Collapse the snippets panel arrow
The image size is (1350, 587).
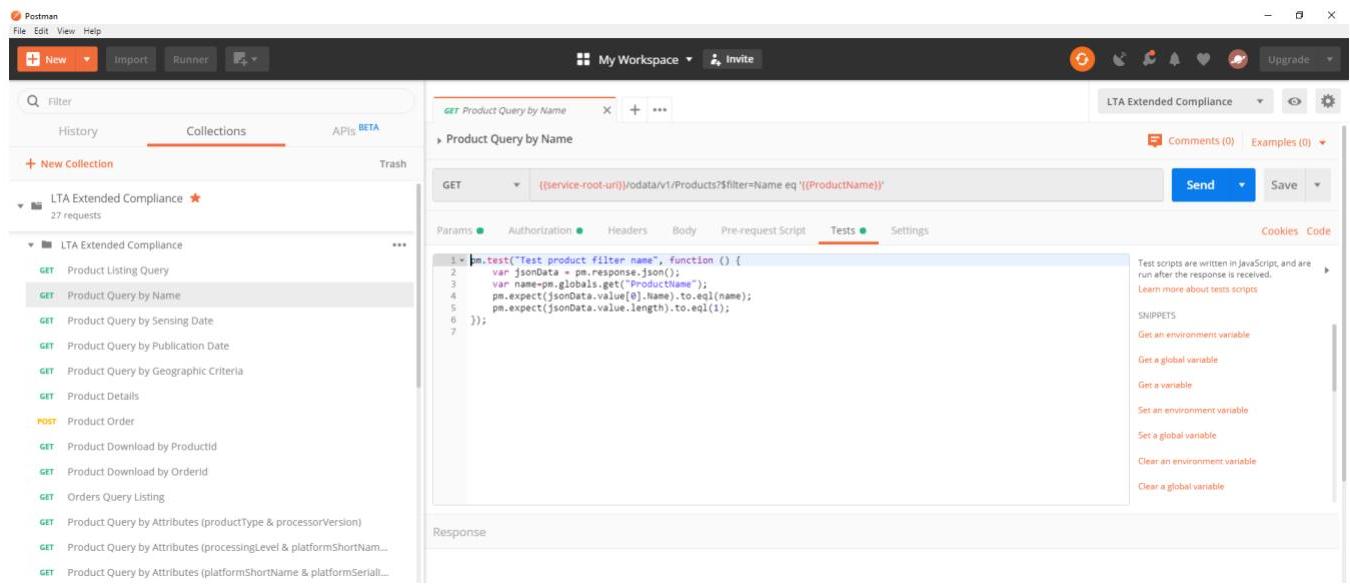pos(1327,271)
